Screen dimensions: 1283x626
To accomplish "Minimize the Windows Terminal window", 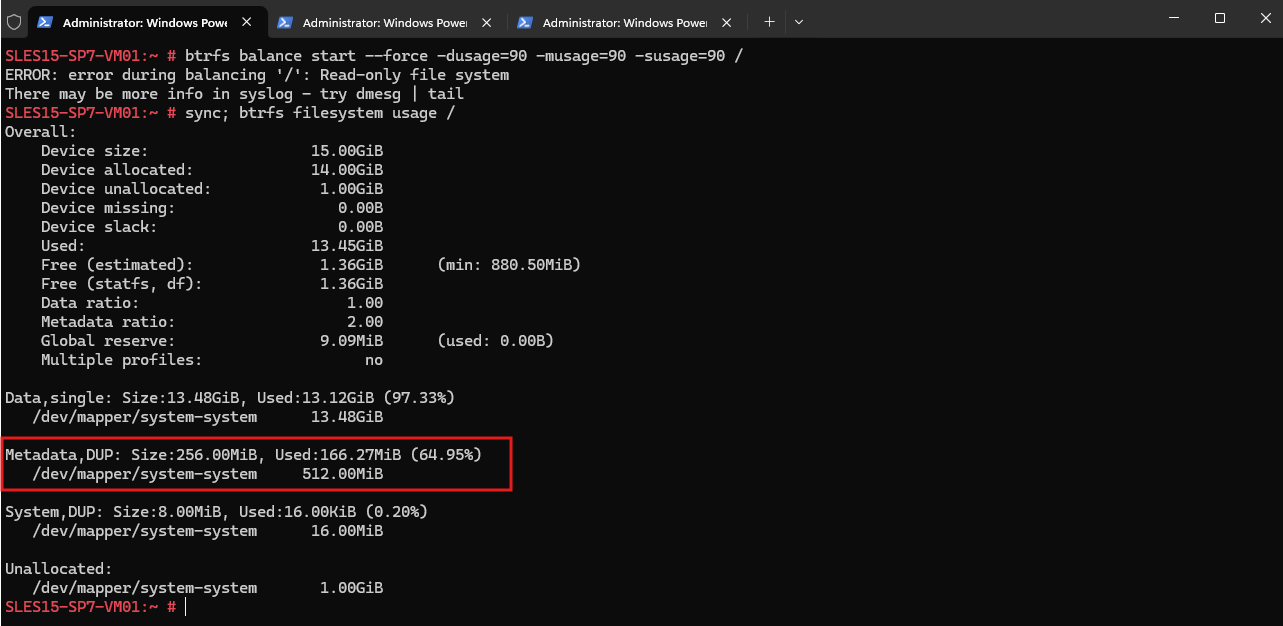I will coord(1175,18).
